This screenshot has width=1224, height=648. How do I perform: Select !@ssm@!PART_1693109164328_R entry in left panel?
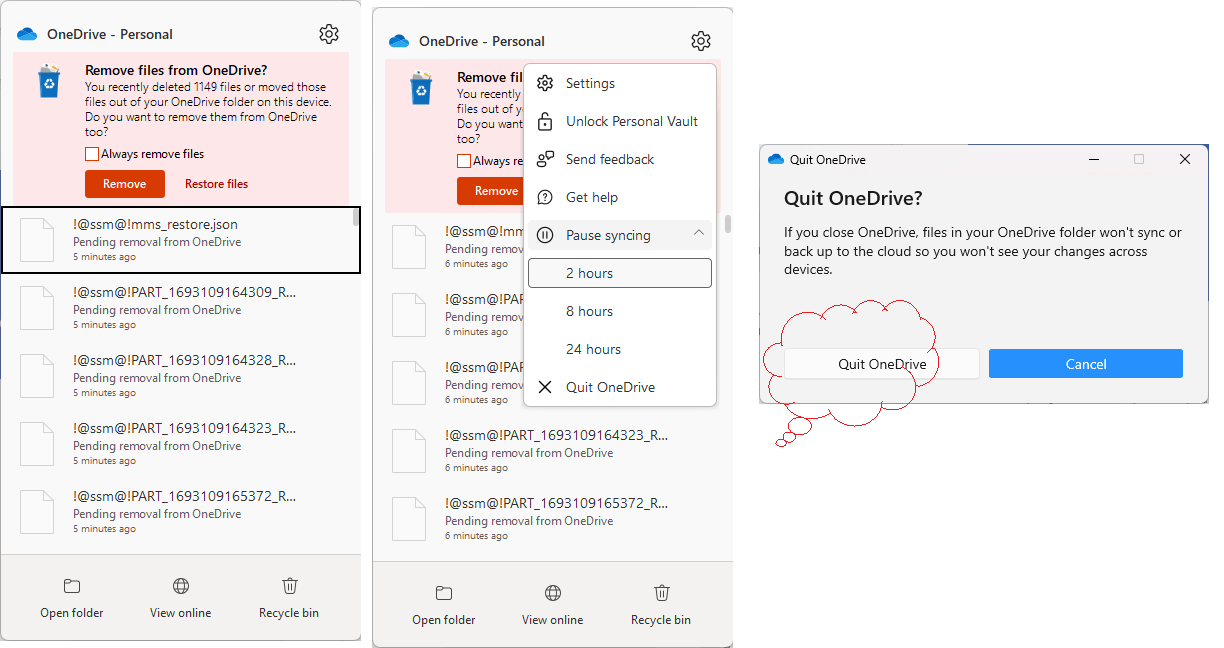tap(181, 376)
